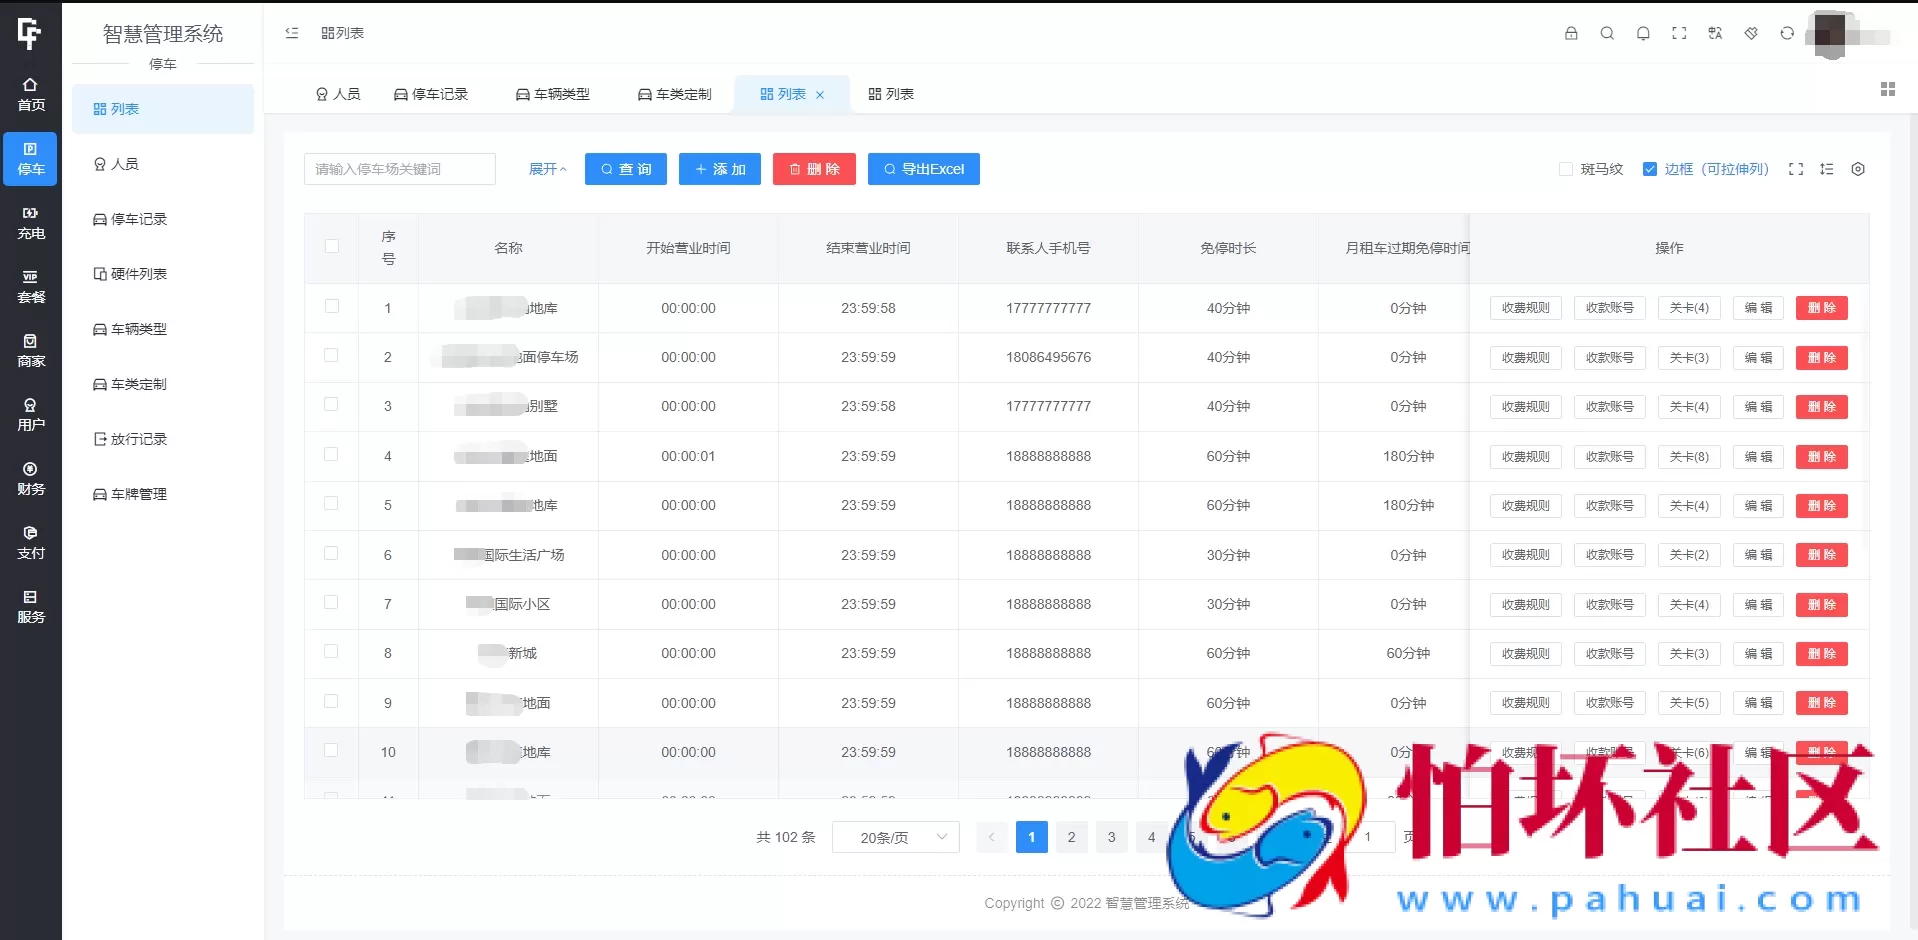Switch to the 停车记录 tab
The width and height of the screenshot is (1918, 940).
click(x=431, y=93)
